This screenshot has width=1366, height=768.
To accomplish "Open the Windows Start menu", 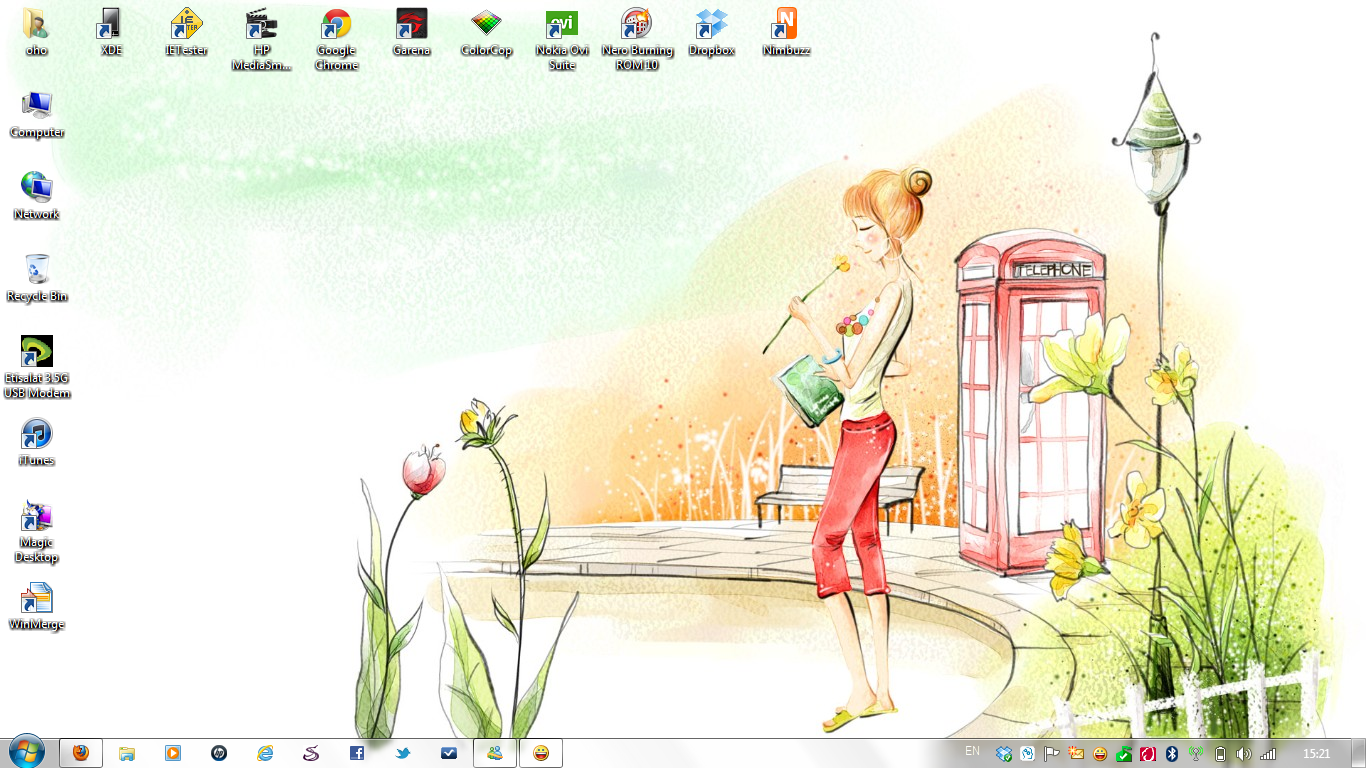I will click(x=26, y=753).
